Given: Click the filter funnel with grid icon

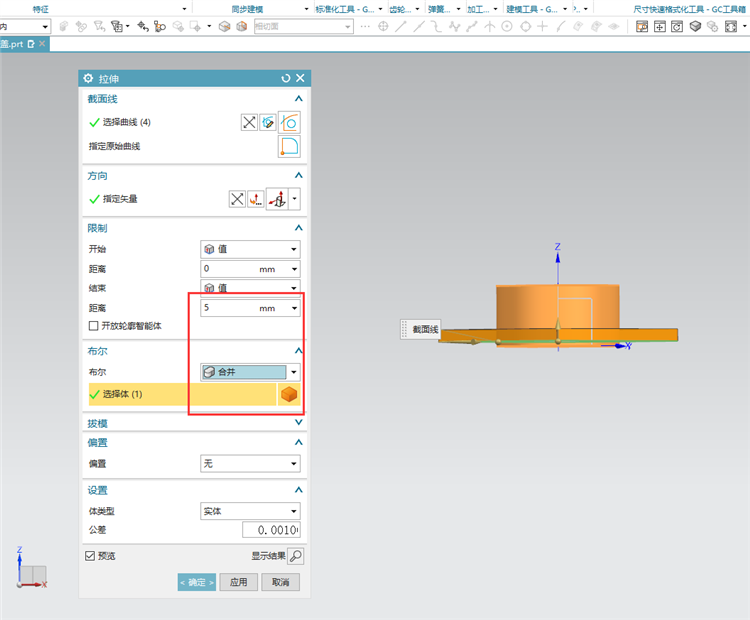Looking at the screenshot, I should [117, 26].
